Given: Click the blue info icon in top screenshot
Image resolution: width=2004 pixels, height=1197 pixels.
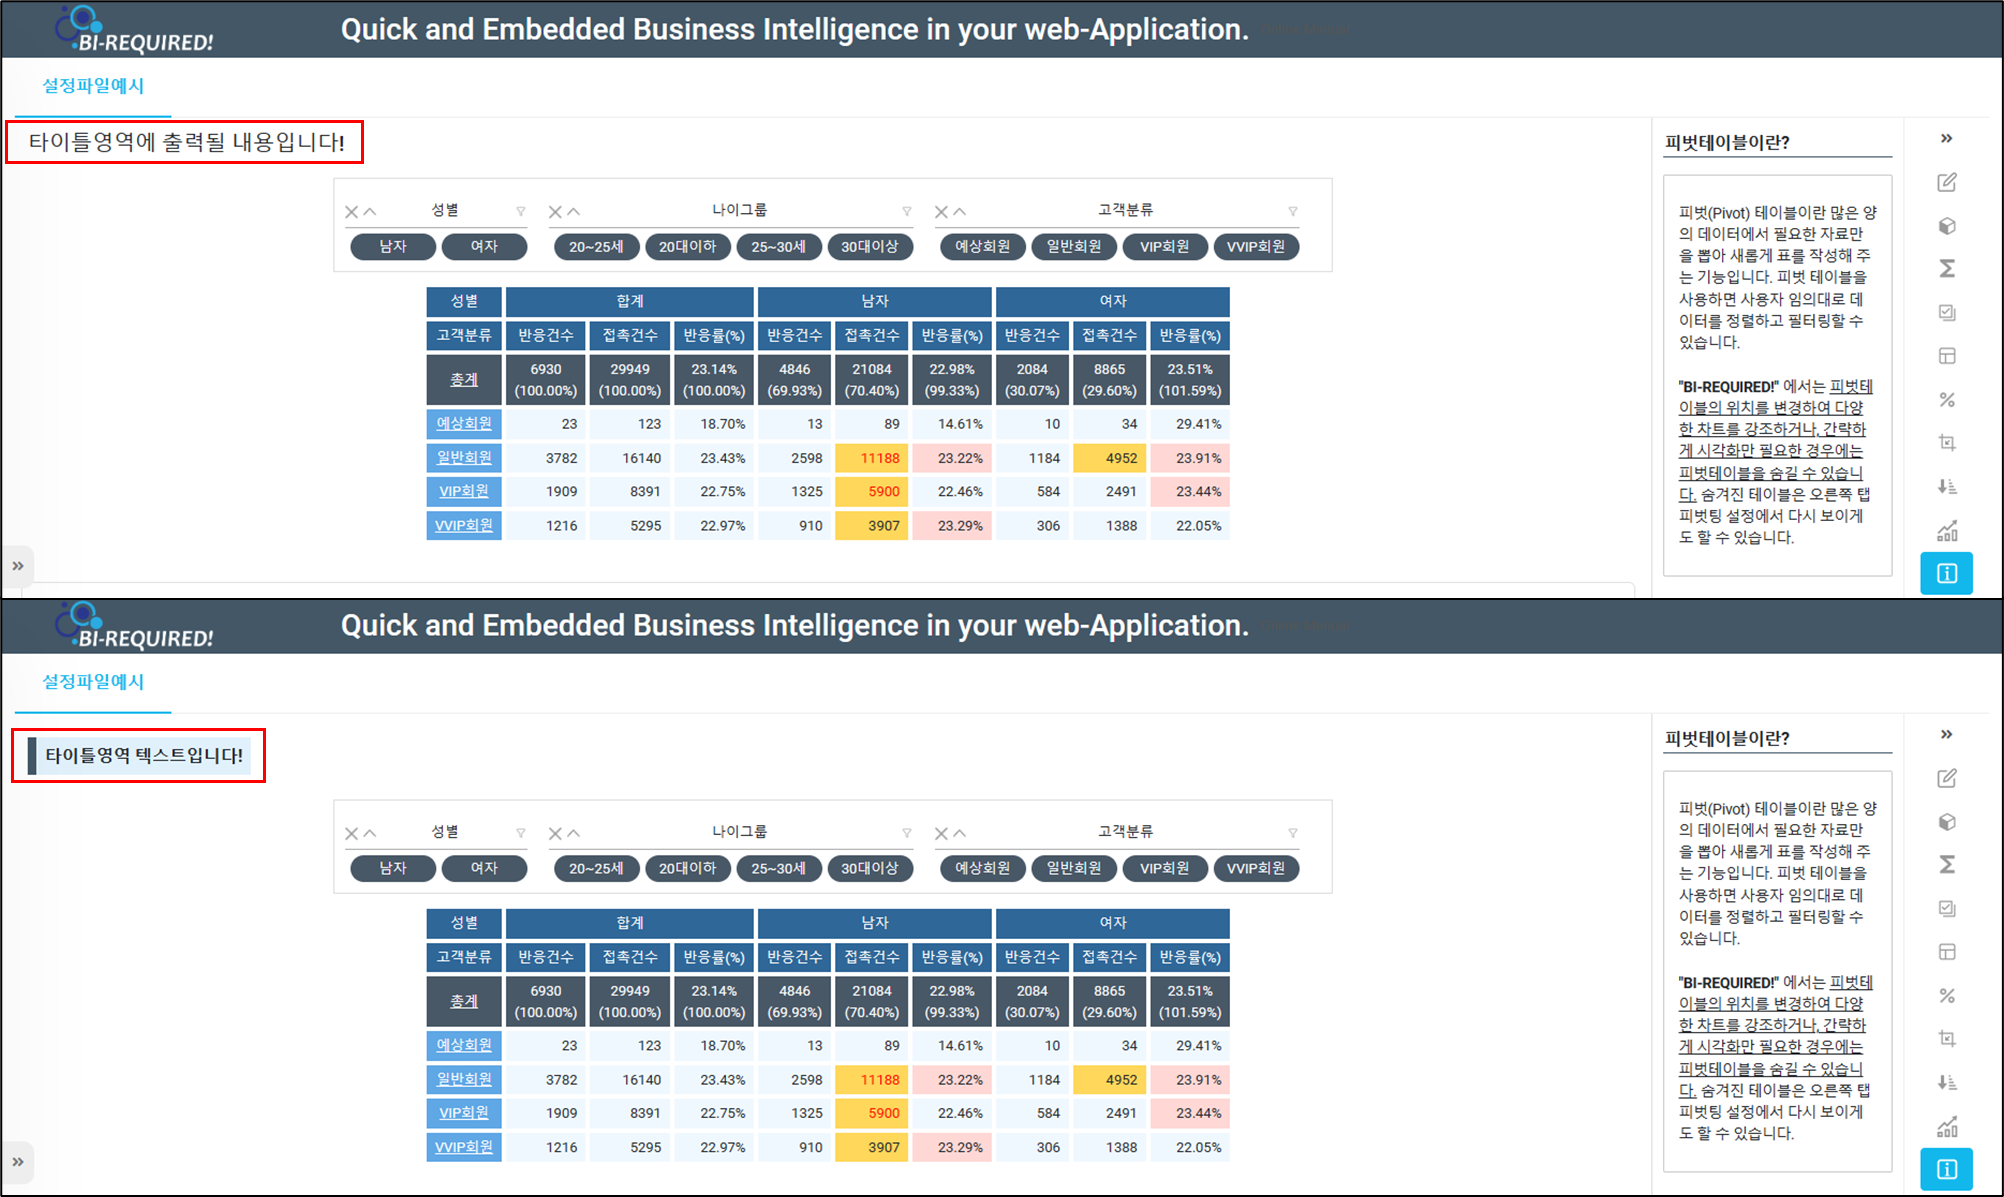Looking at the screenshot, I should (1946, 573).
